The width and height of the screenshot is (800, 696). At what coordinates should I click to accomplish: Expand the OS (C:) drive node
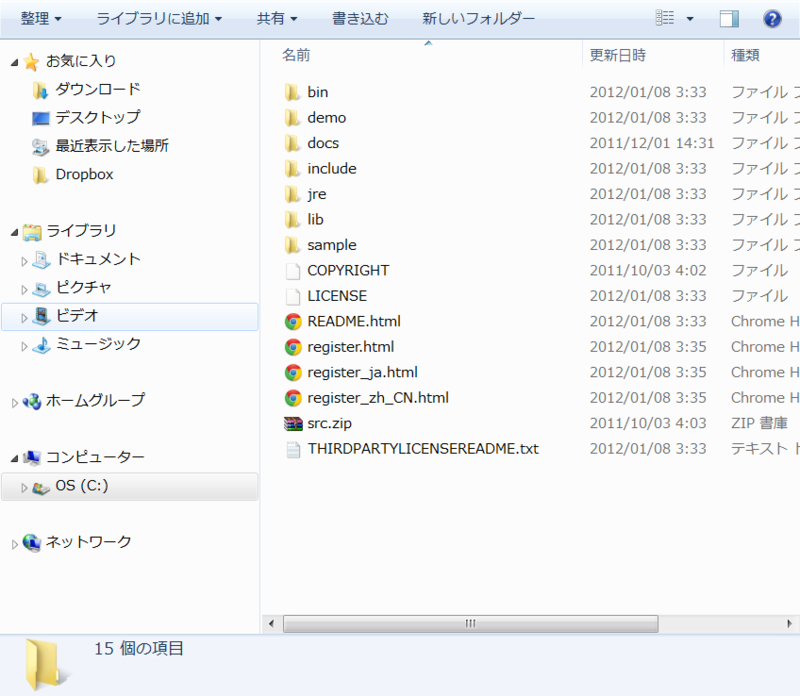click(24, 487)
